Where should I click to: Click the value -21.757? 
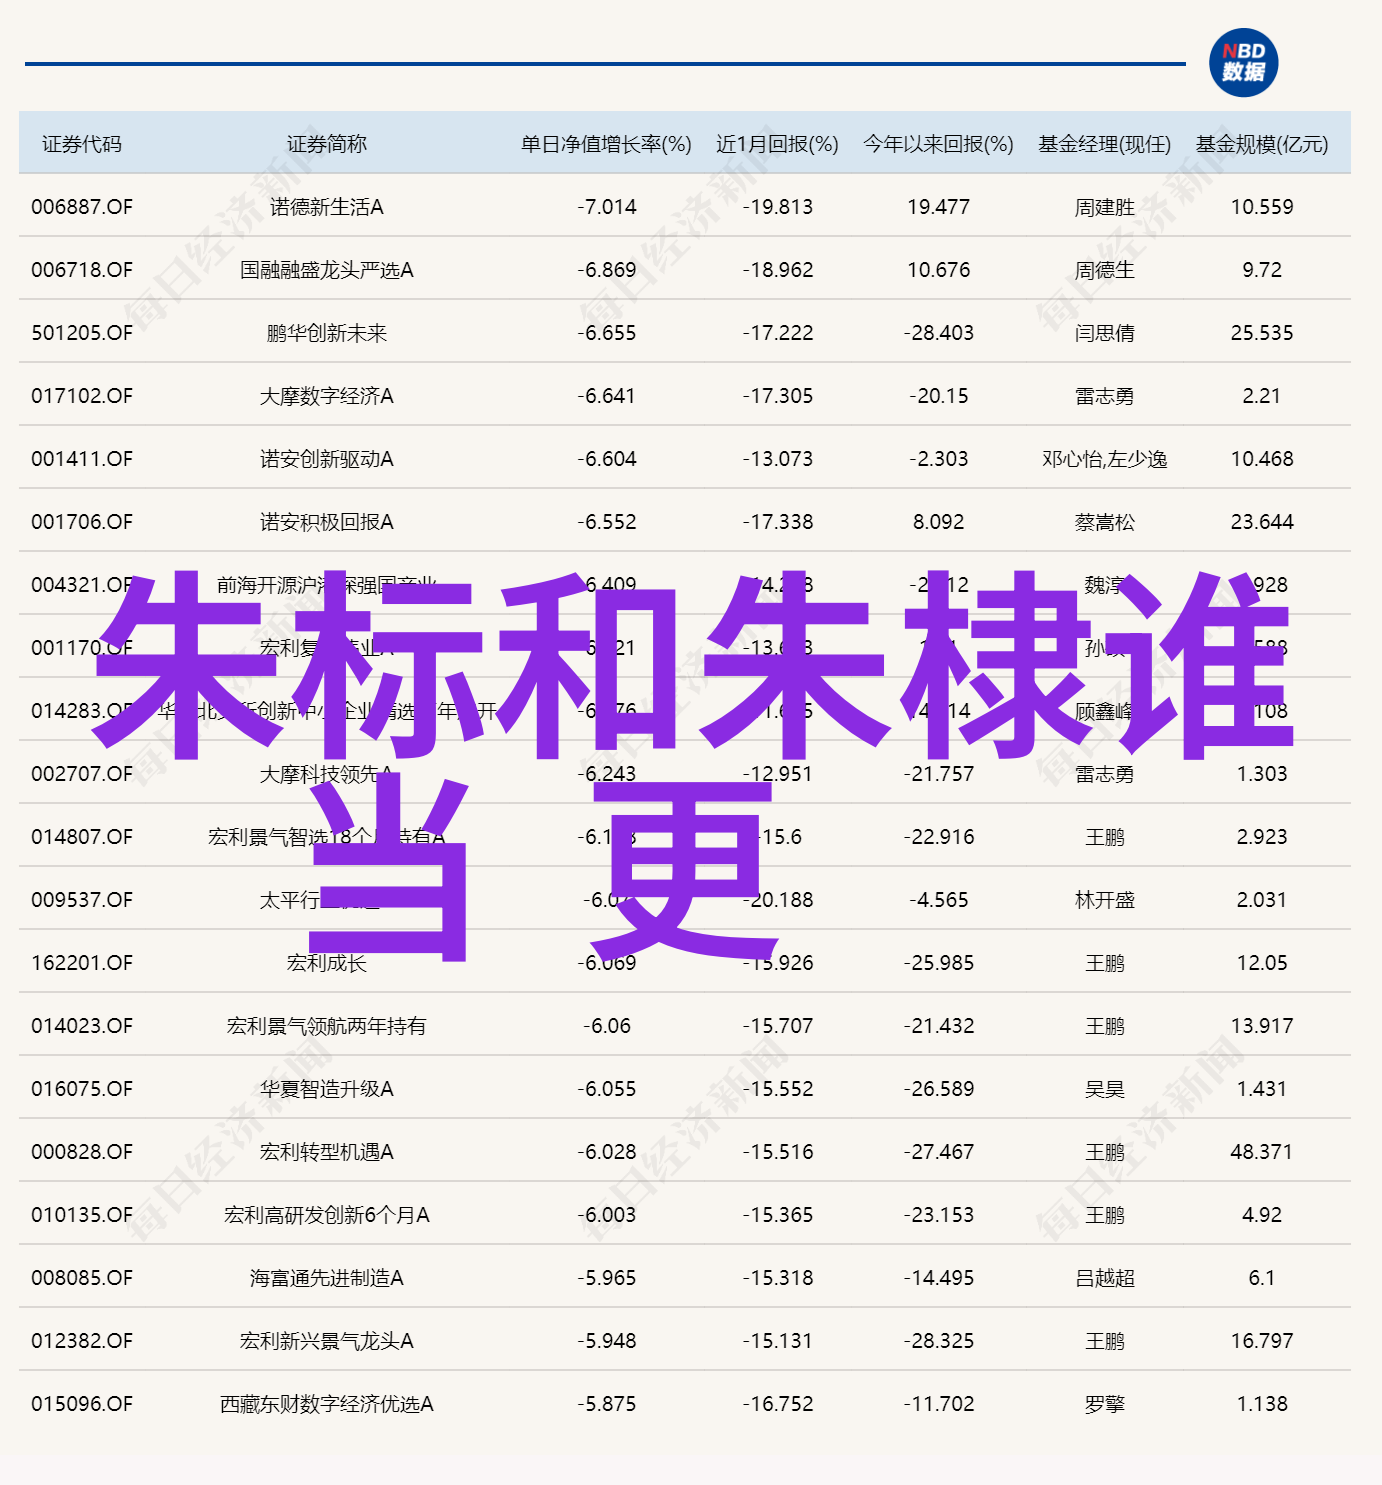click(x=938, y=774)
